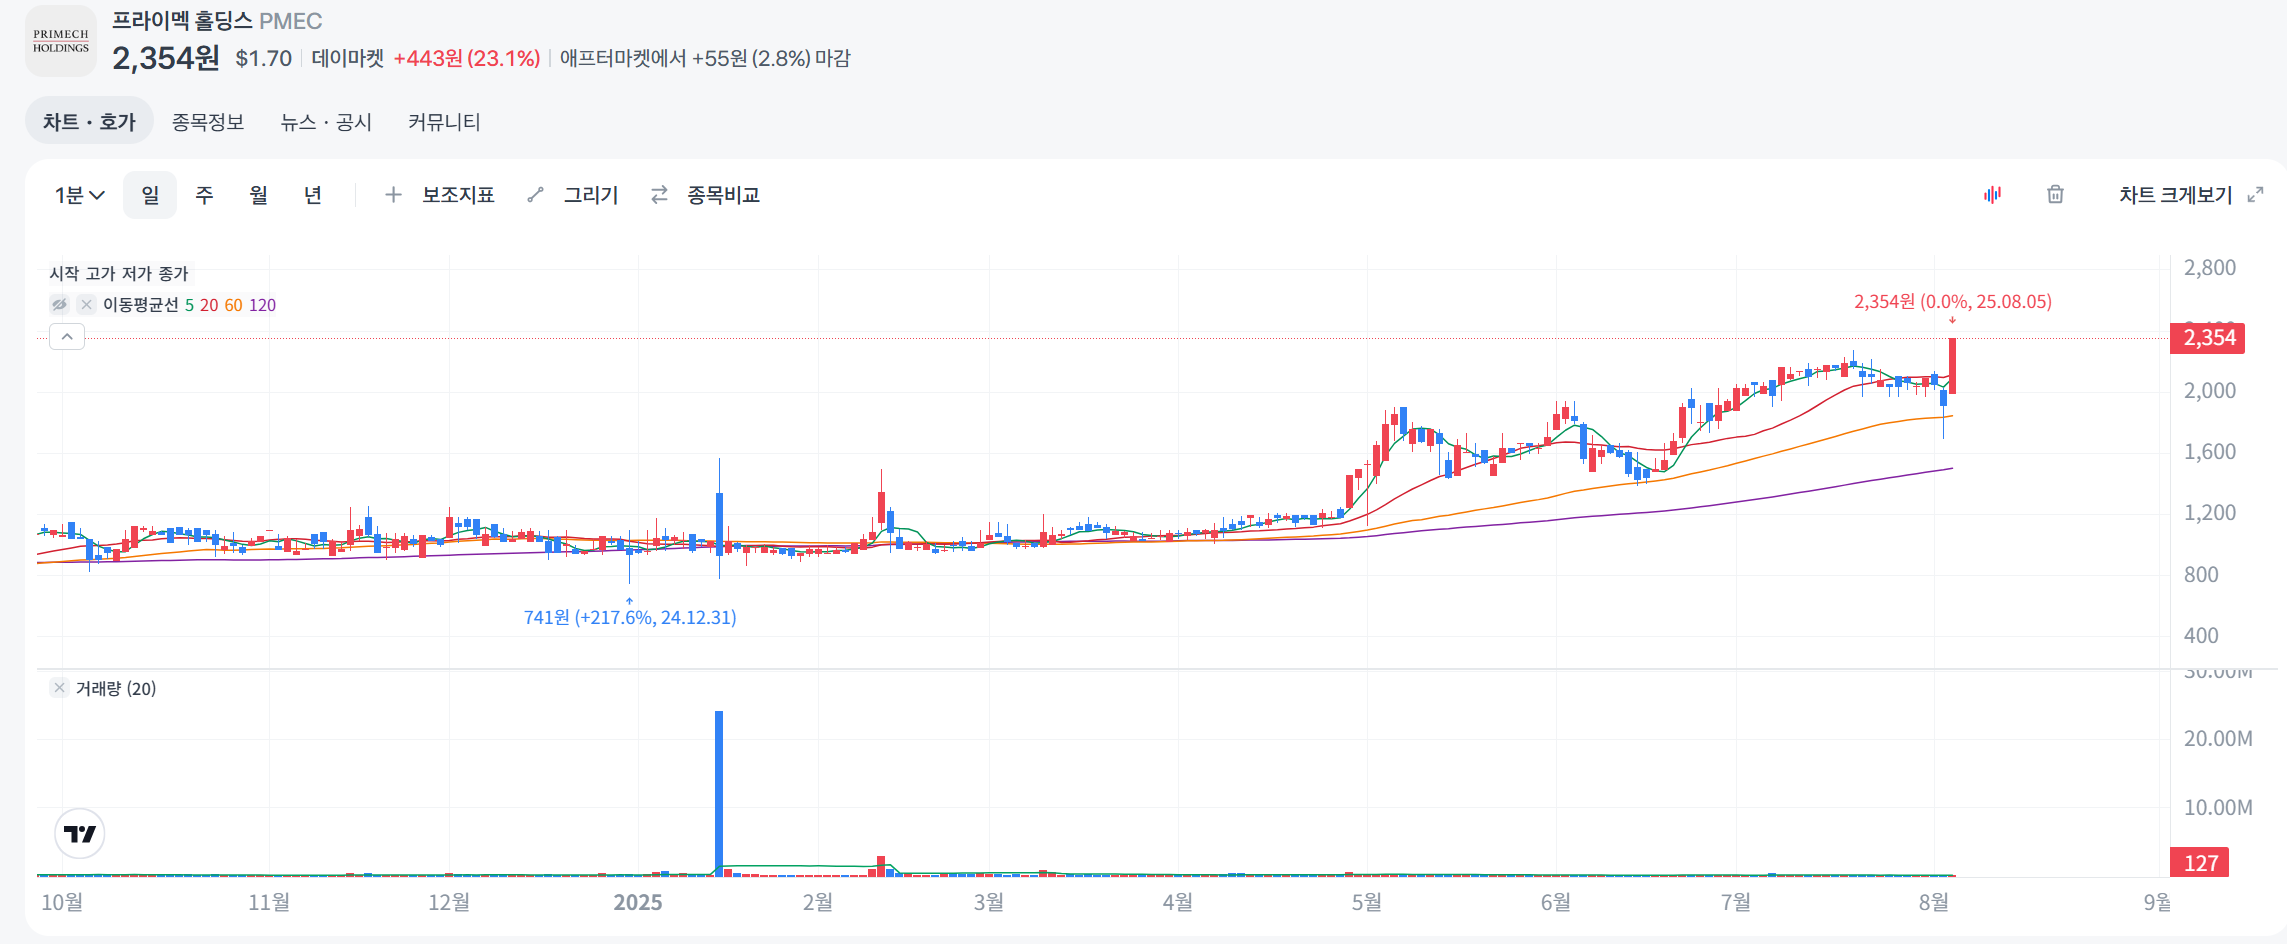Click 차트 크게보기 to enlarge chart
Image resolution: width=2287 pixels, height=944 pixels.
pos(2176,195)
